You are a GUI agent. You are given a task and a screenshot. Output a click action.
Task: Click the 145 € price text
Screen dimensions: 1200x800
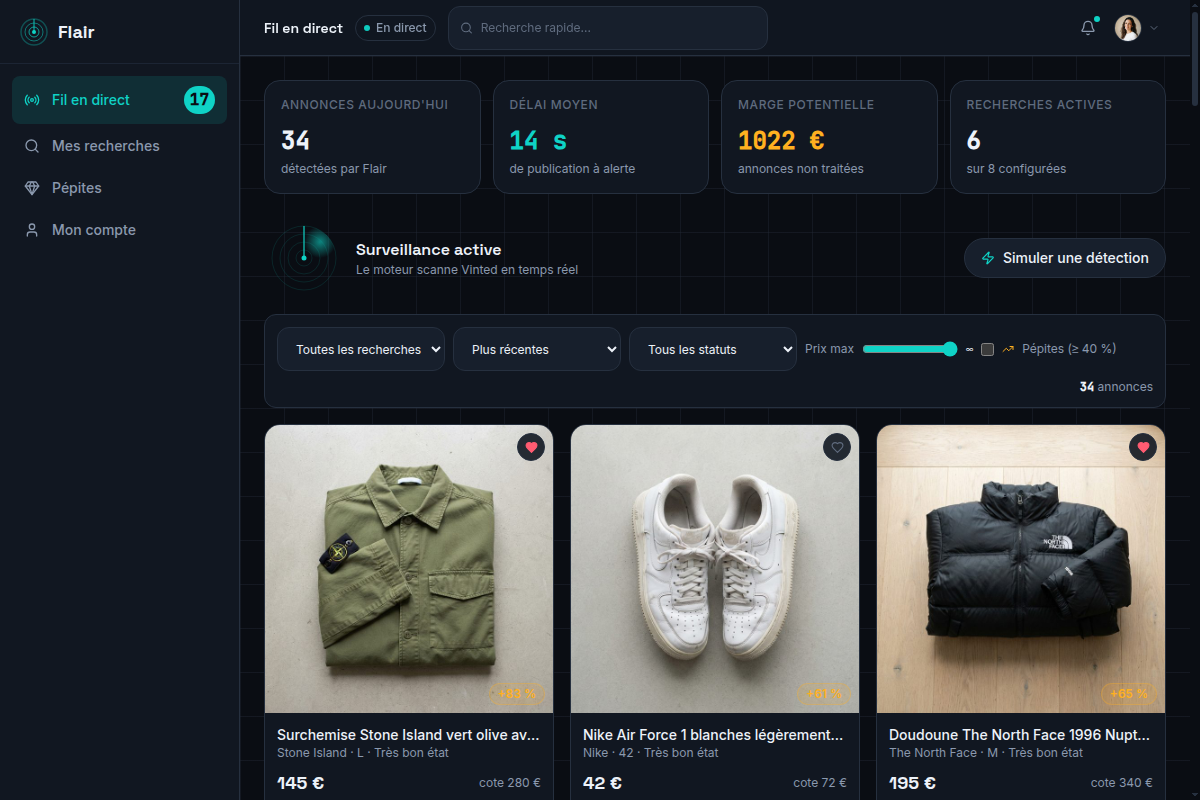click(x=300, y=783)
